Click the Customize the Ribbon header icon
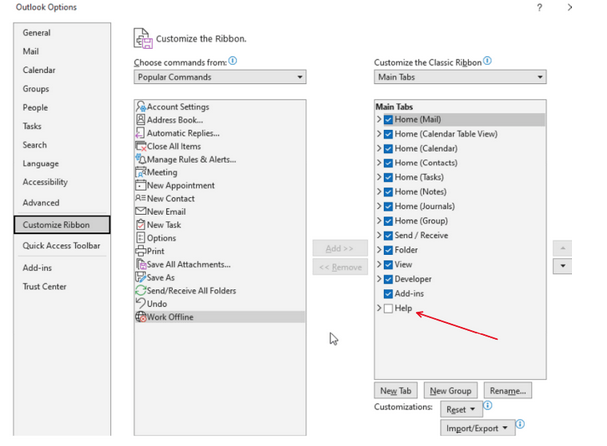 point(143,38)
